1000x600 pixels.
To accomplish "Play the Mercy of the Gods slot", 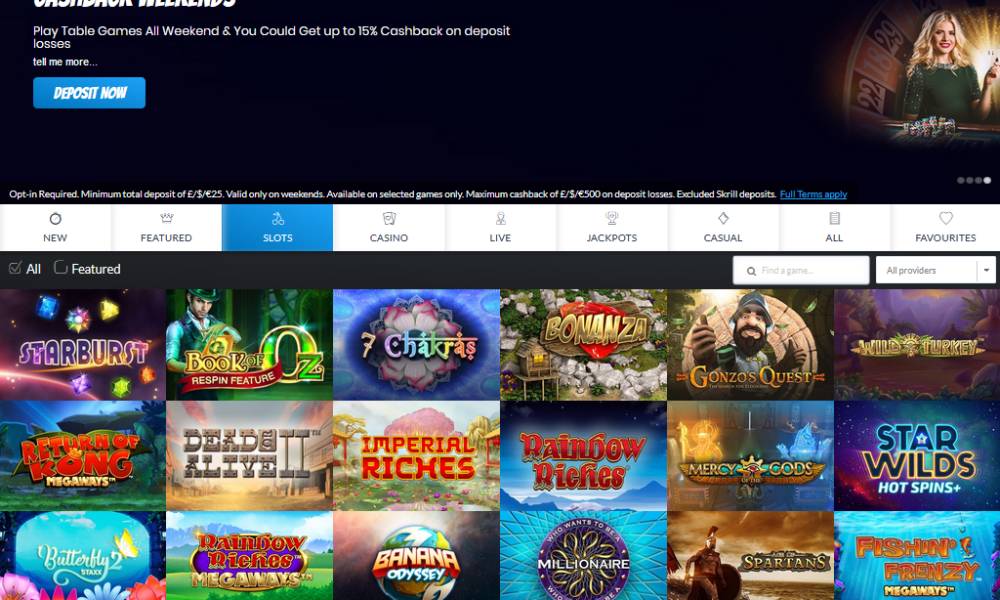I will 751,456.
